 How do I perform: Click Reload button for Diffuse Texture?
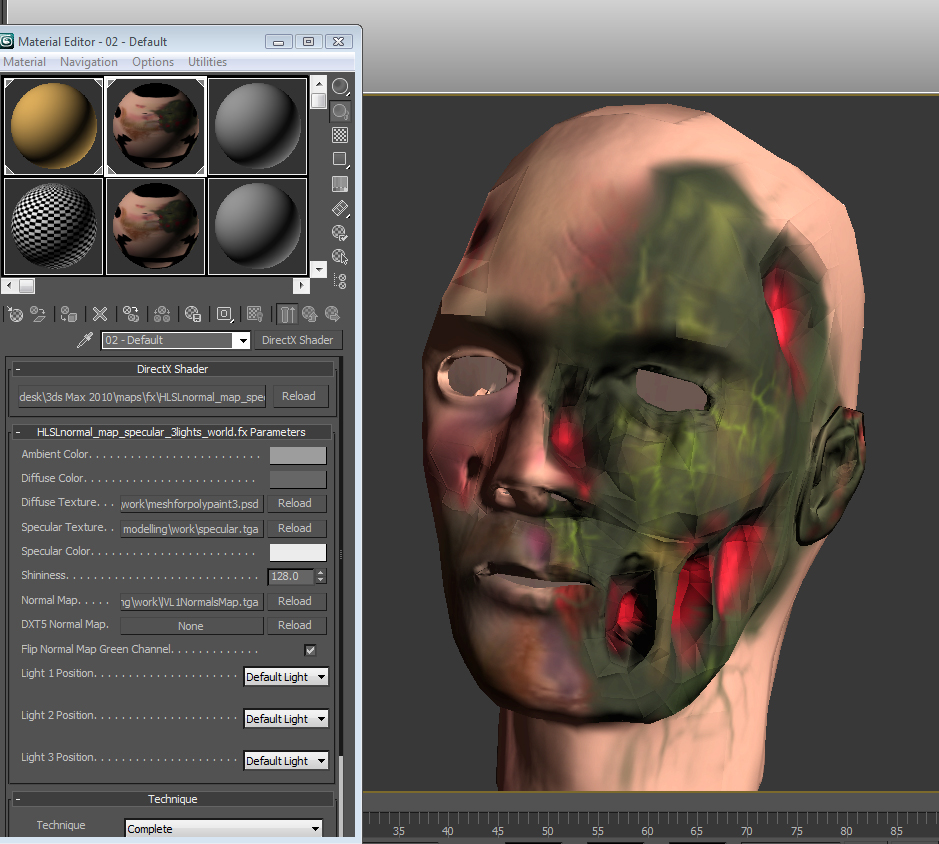coord(294,503)
